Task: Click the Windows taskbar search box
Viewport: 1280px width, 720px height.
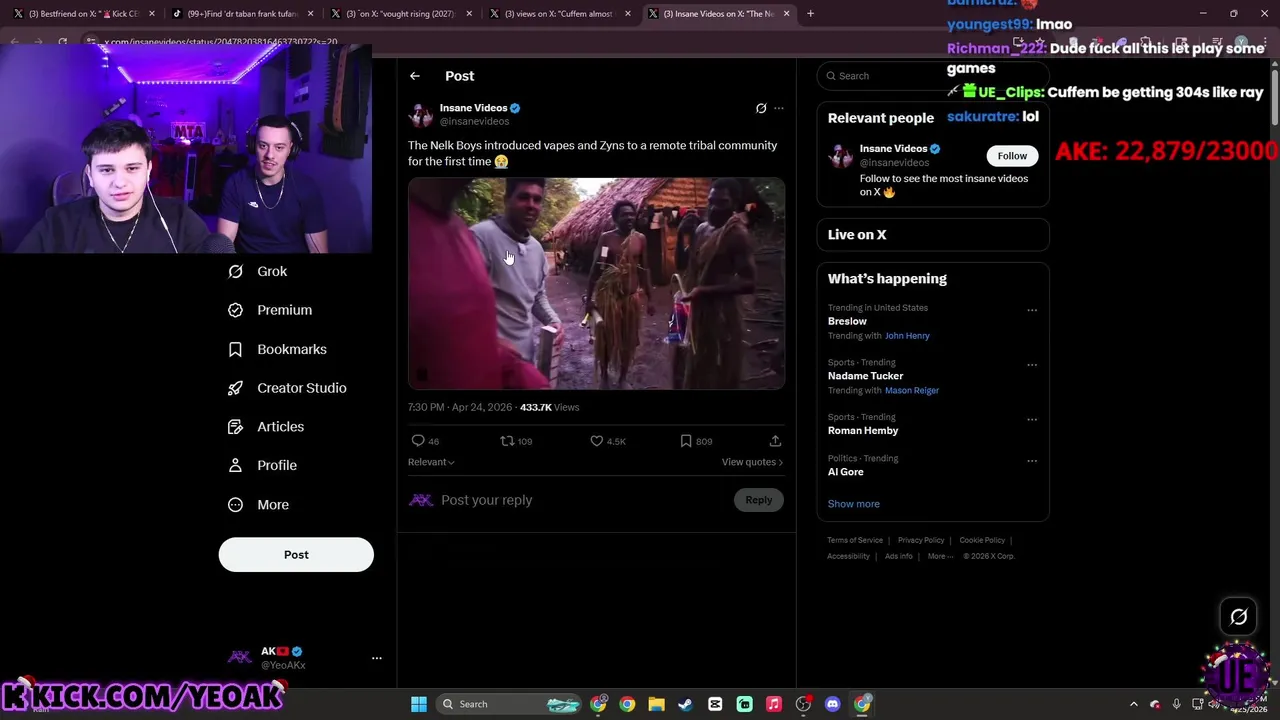Action: (x=510, y=704)
